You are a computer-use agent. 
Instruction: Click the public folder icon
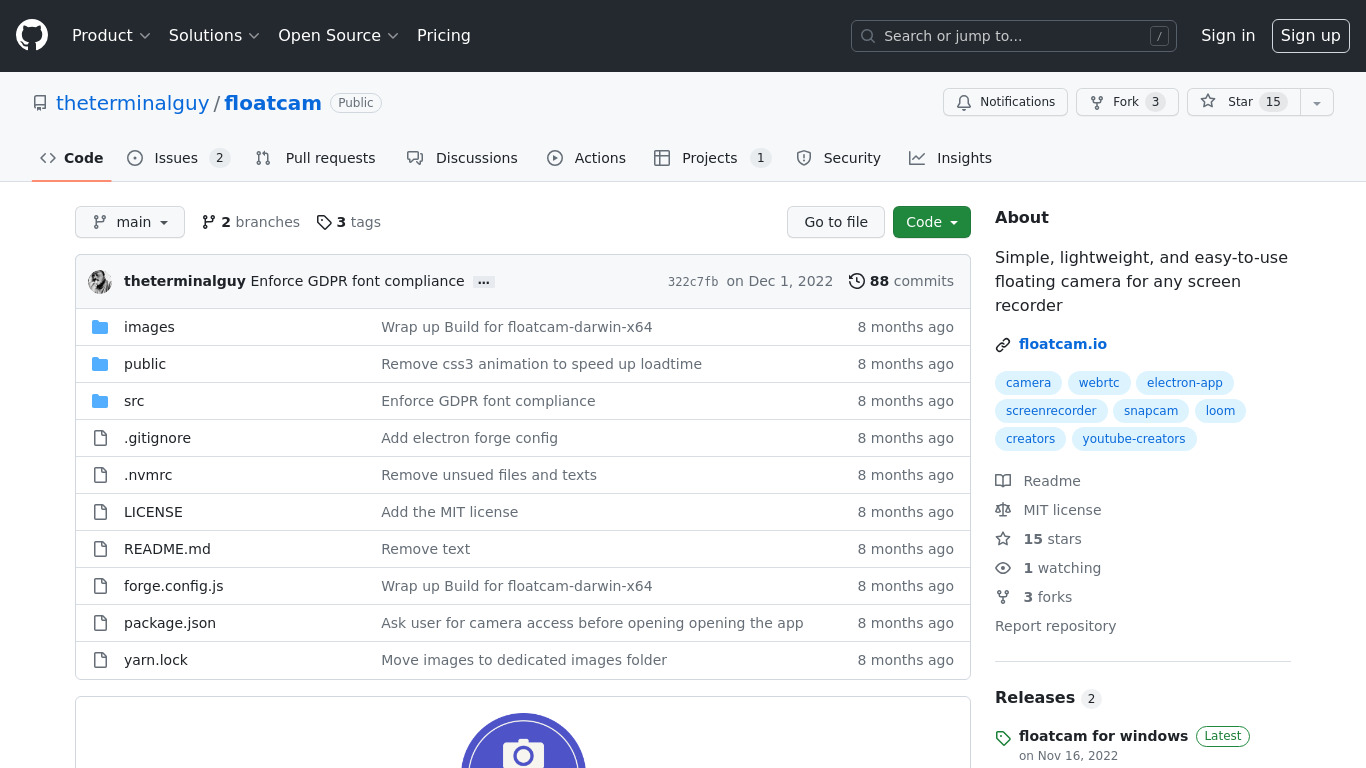(x=100, y=364)
